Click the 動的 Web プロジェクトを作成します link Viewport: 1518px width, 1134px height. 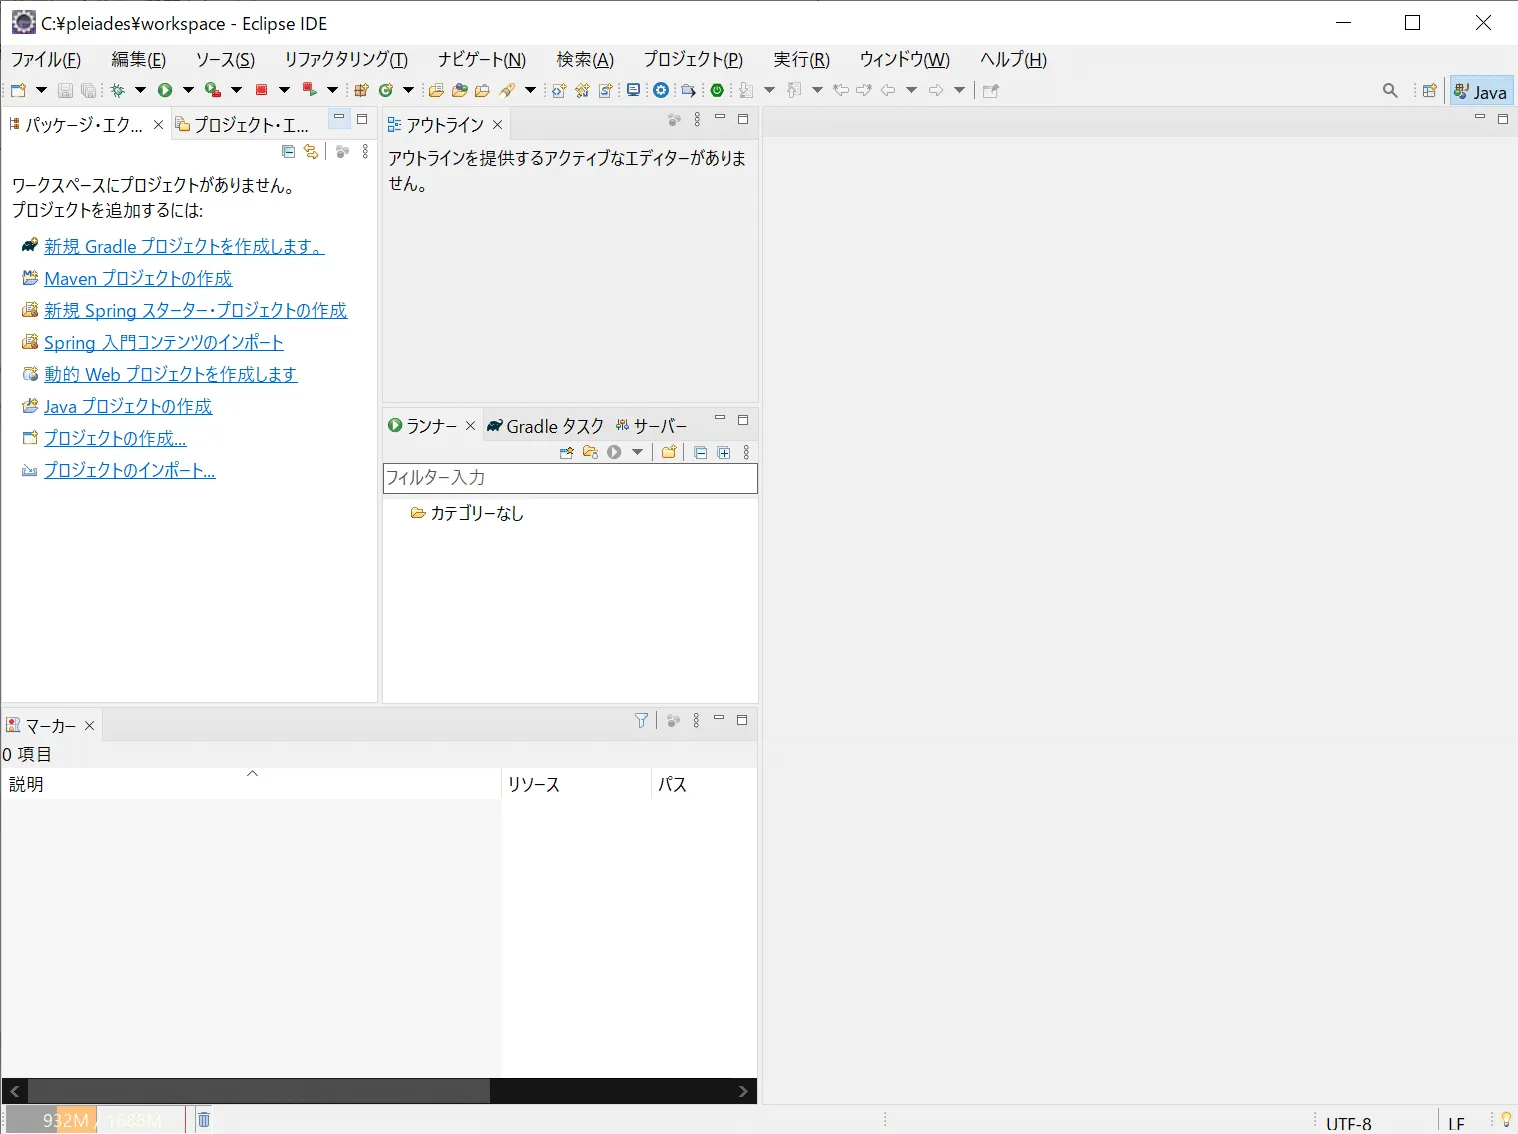tap(171, 374)
